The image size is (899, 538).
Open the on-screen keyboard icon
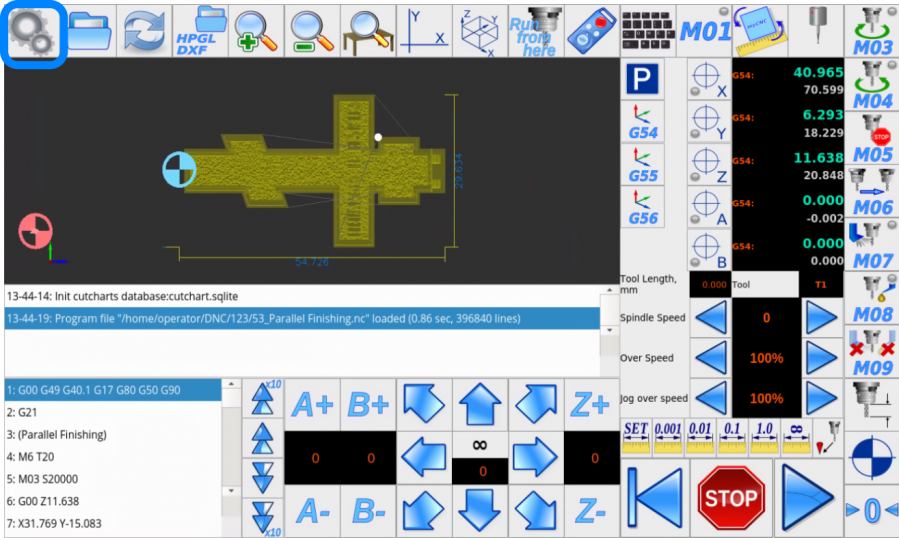coord(648,31)
